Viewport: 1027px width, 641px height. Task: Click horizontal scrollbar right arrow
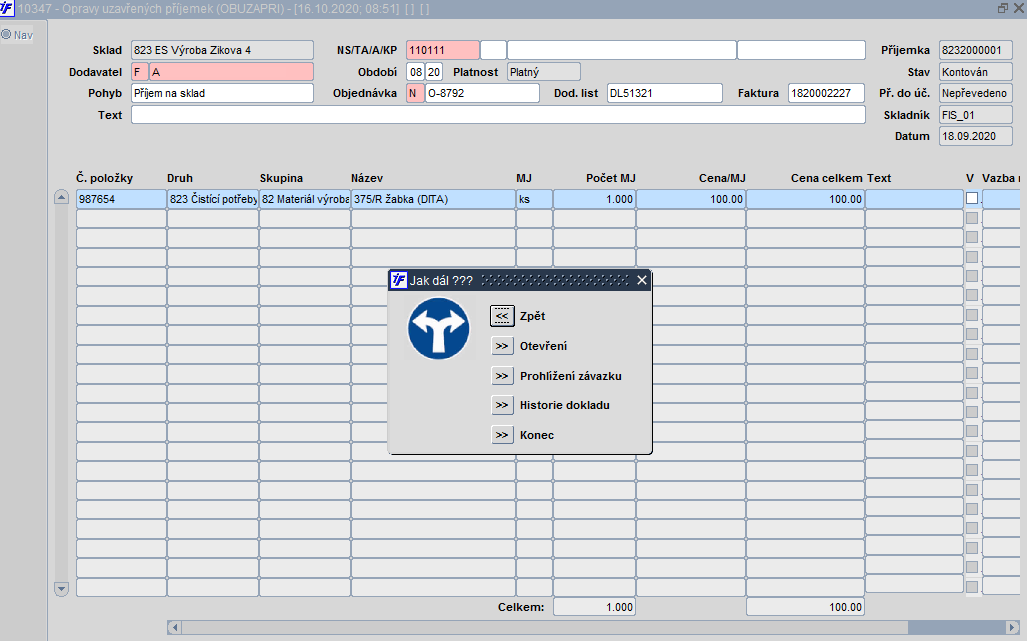(x=1013, y=627)
